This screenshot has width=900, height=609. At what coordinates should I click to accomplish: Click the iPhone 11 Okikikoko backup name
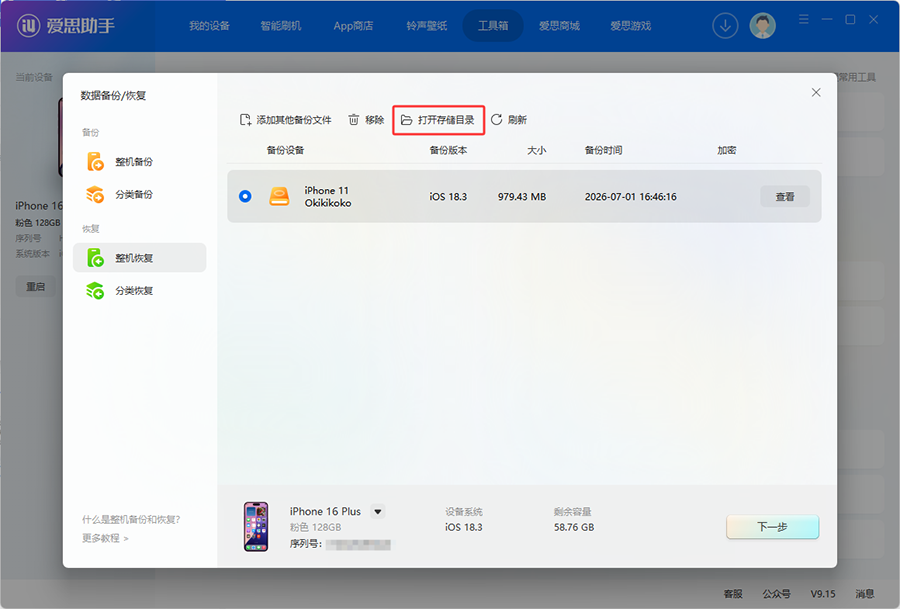[x=328, y=196]
